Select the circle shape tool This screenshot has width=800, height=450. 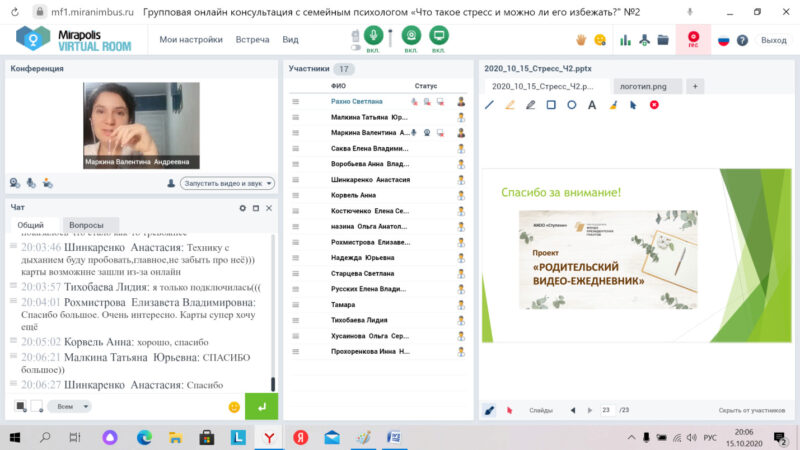coord(571,105)
